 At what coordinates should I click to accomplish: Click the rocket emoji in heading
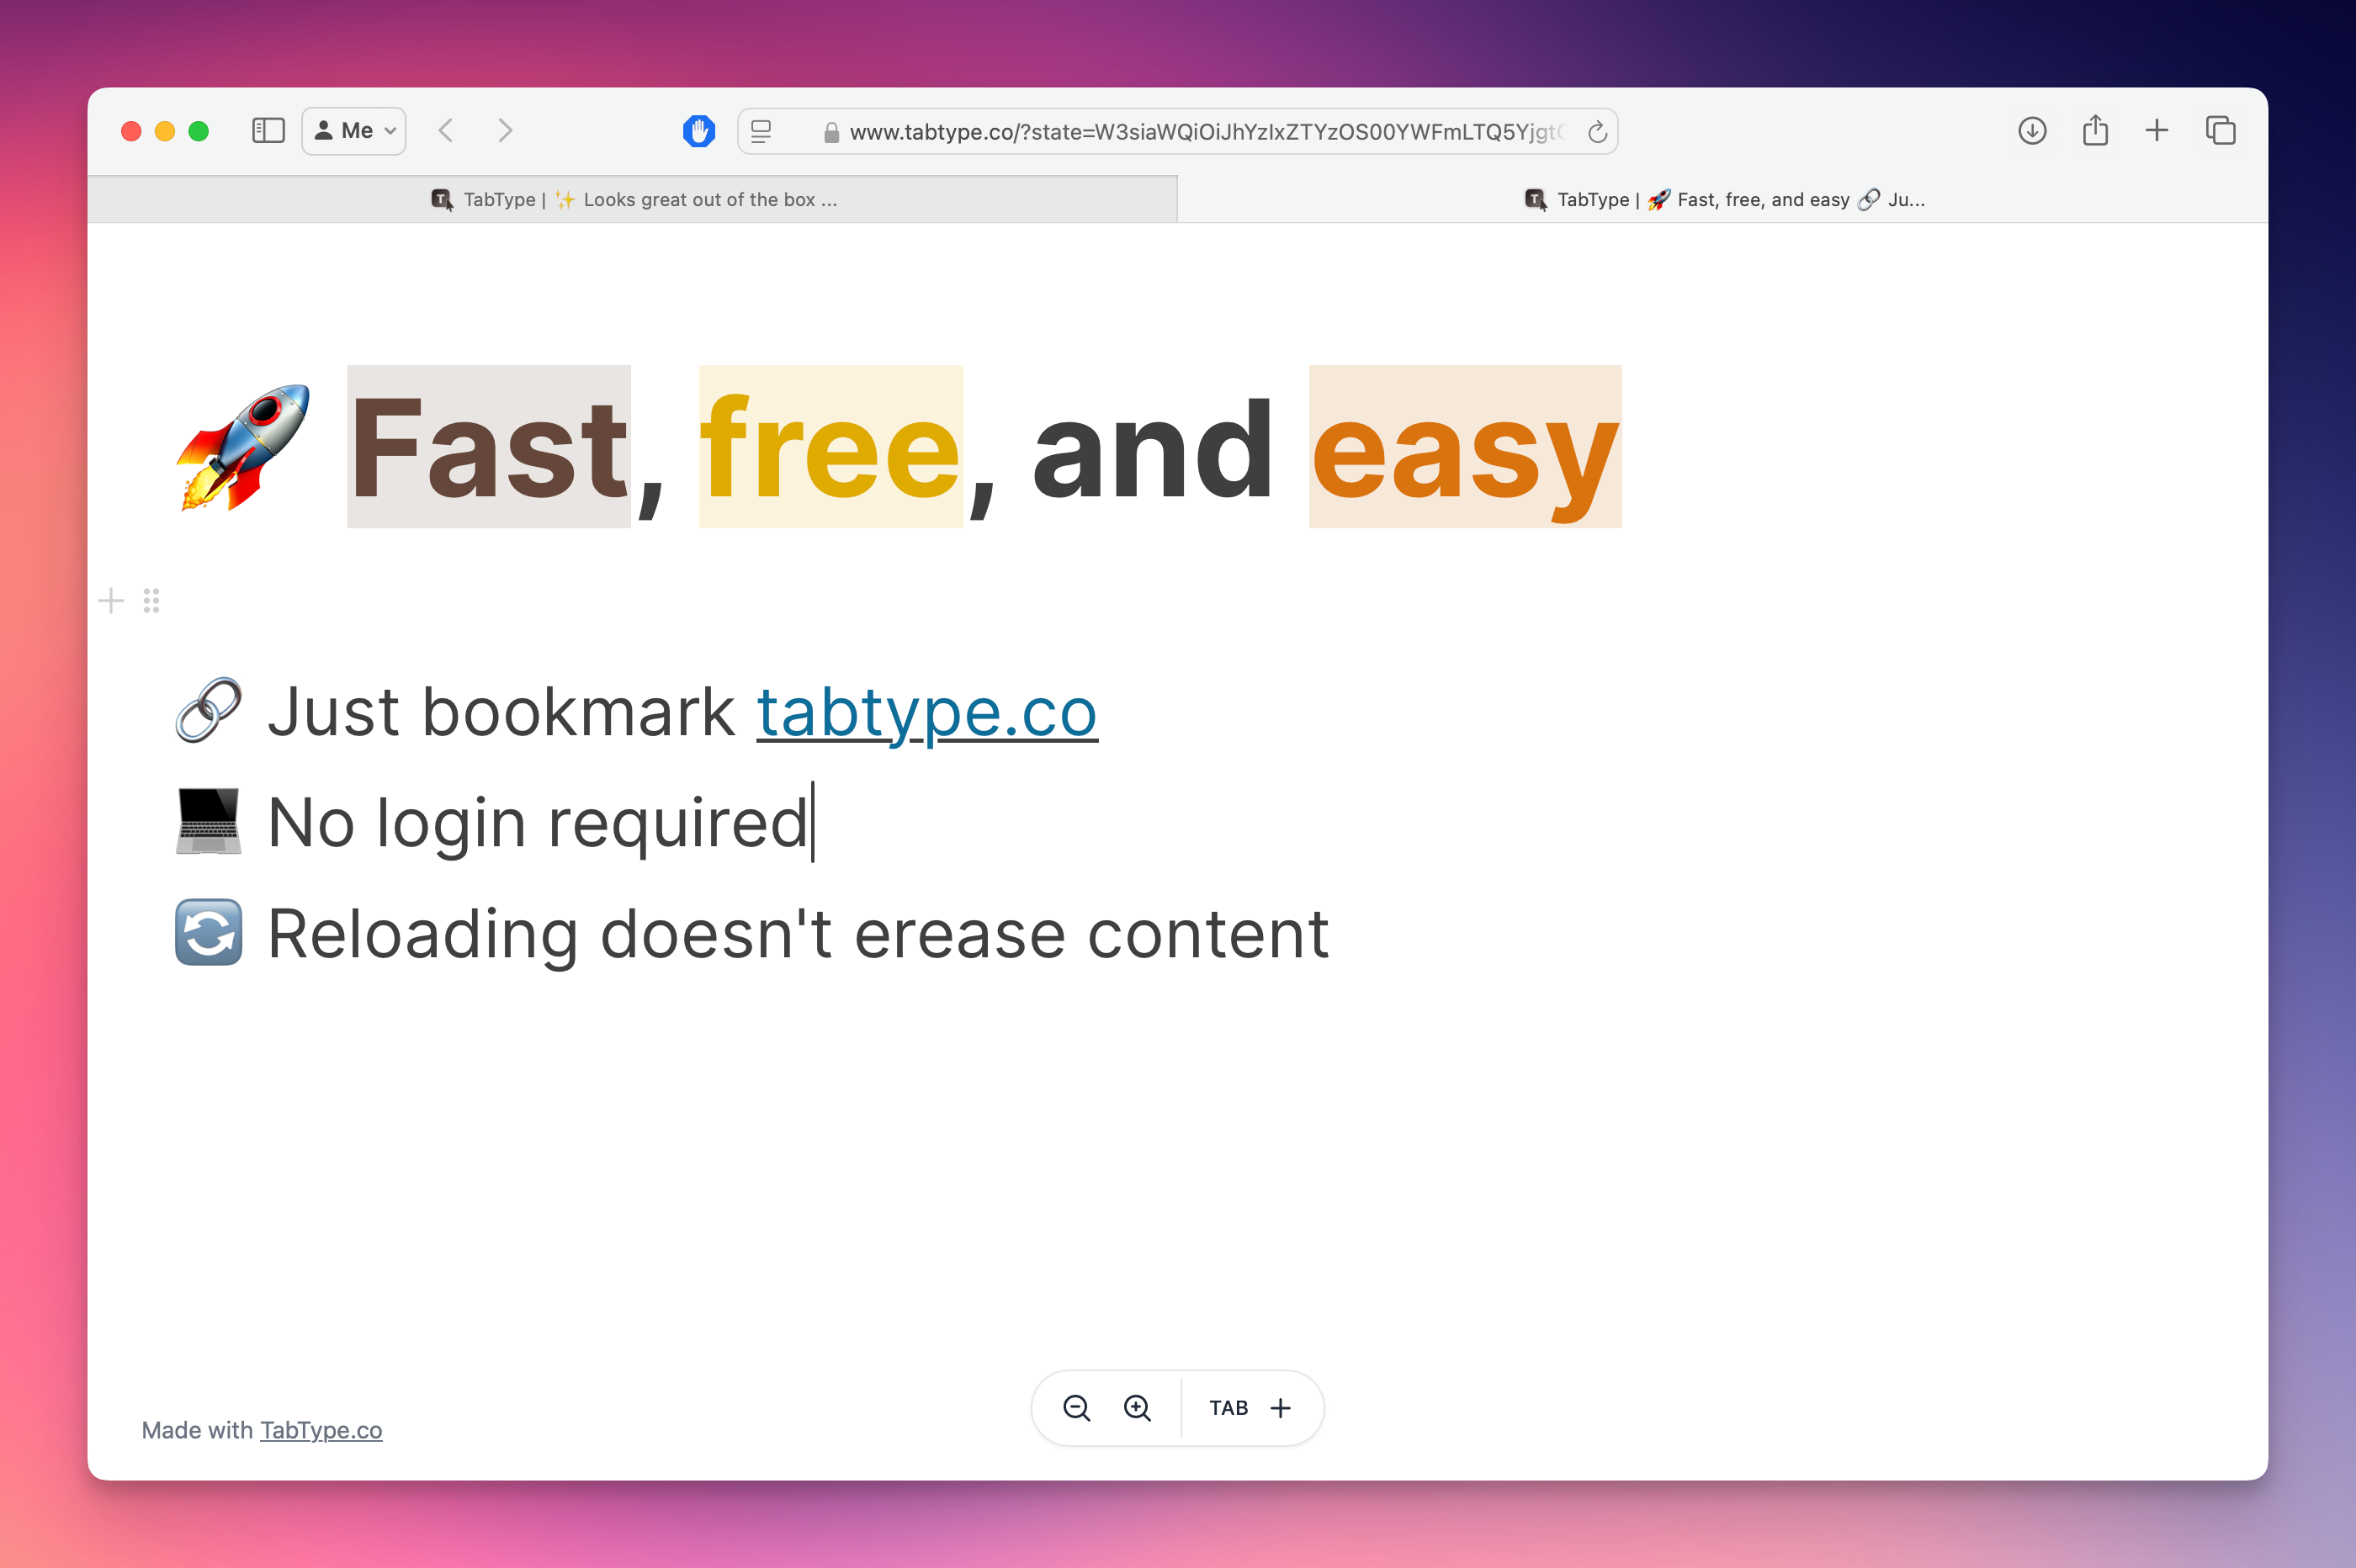[x=243, y=447]
